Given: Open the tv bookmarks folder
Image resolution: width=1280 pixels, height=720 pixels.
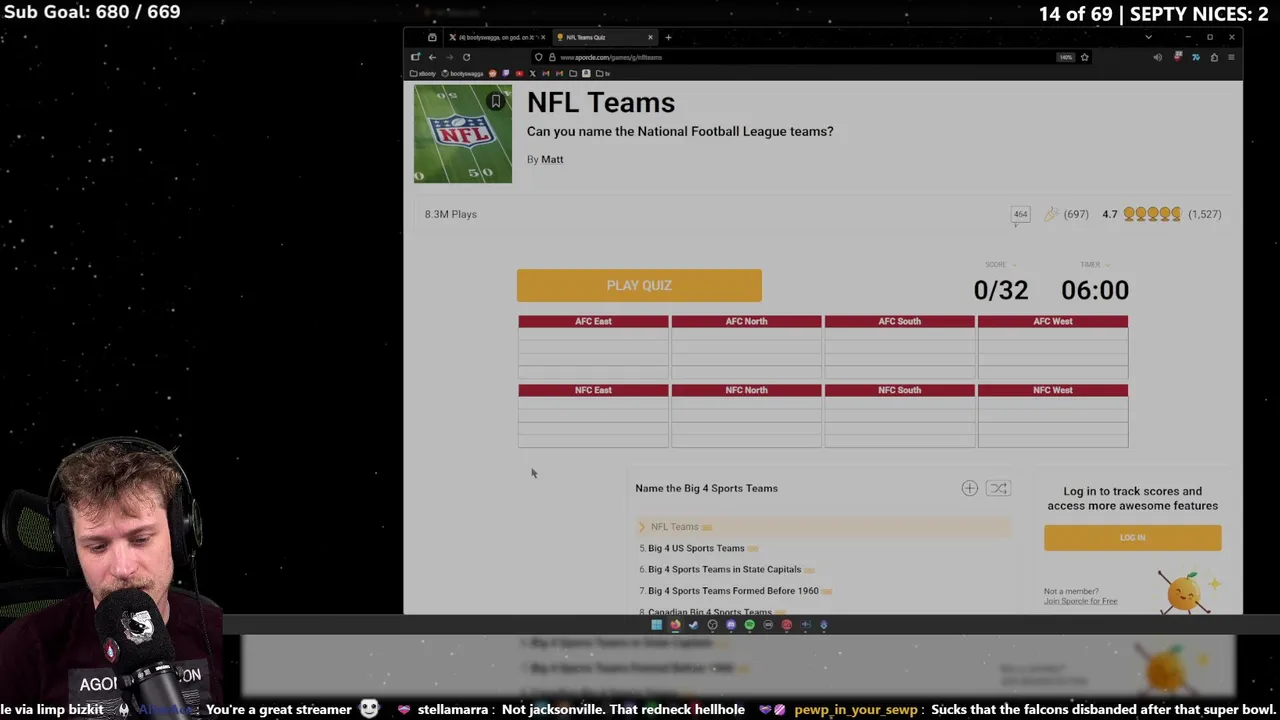Looking at the screenshot, I should tap(603, 73).
